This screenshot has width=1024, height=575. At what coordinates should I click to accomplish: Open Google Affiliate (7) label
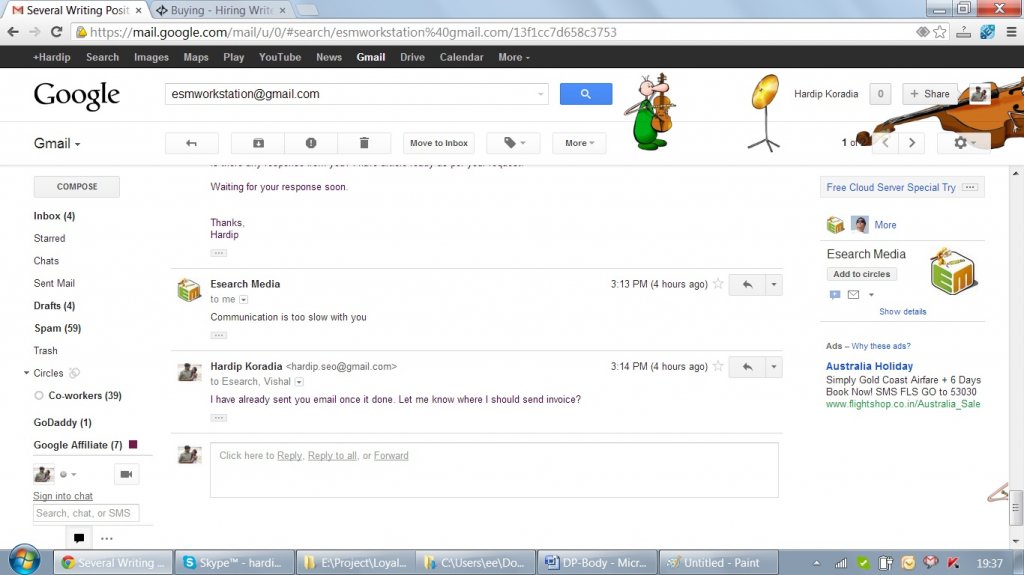click(x=78, y=445)
